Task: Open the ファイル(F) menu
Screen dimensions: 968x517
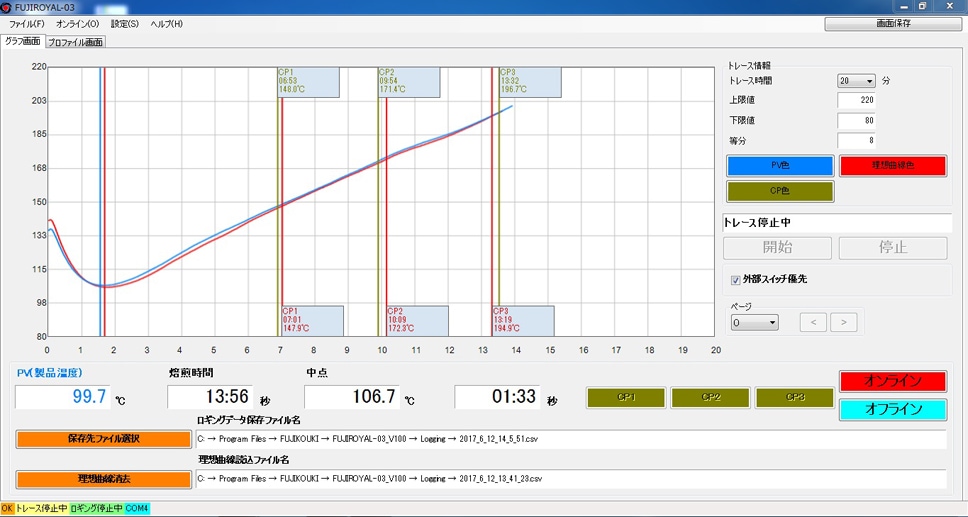Action: pyautogui.click(x=27, y=24)
